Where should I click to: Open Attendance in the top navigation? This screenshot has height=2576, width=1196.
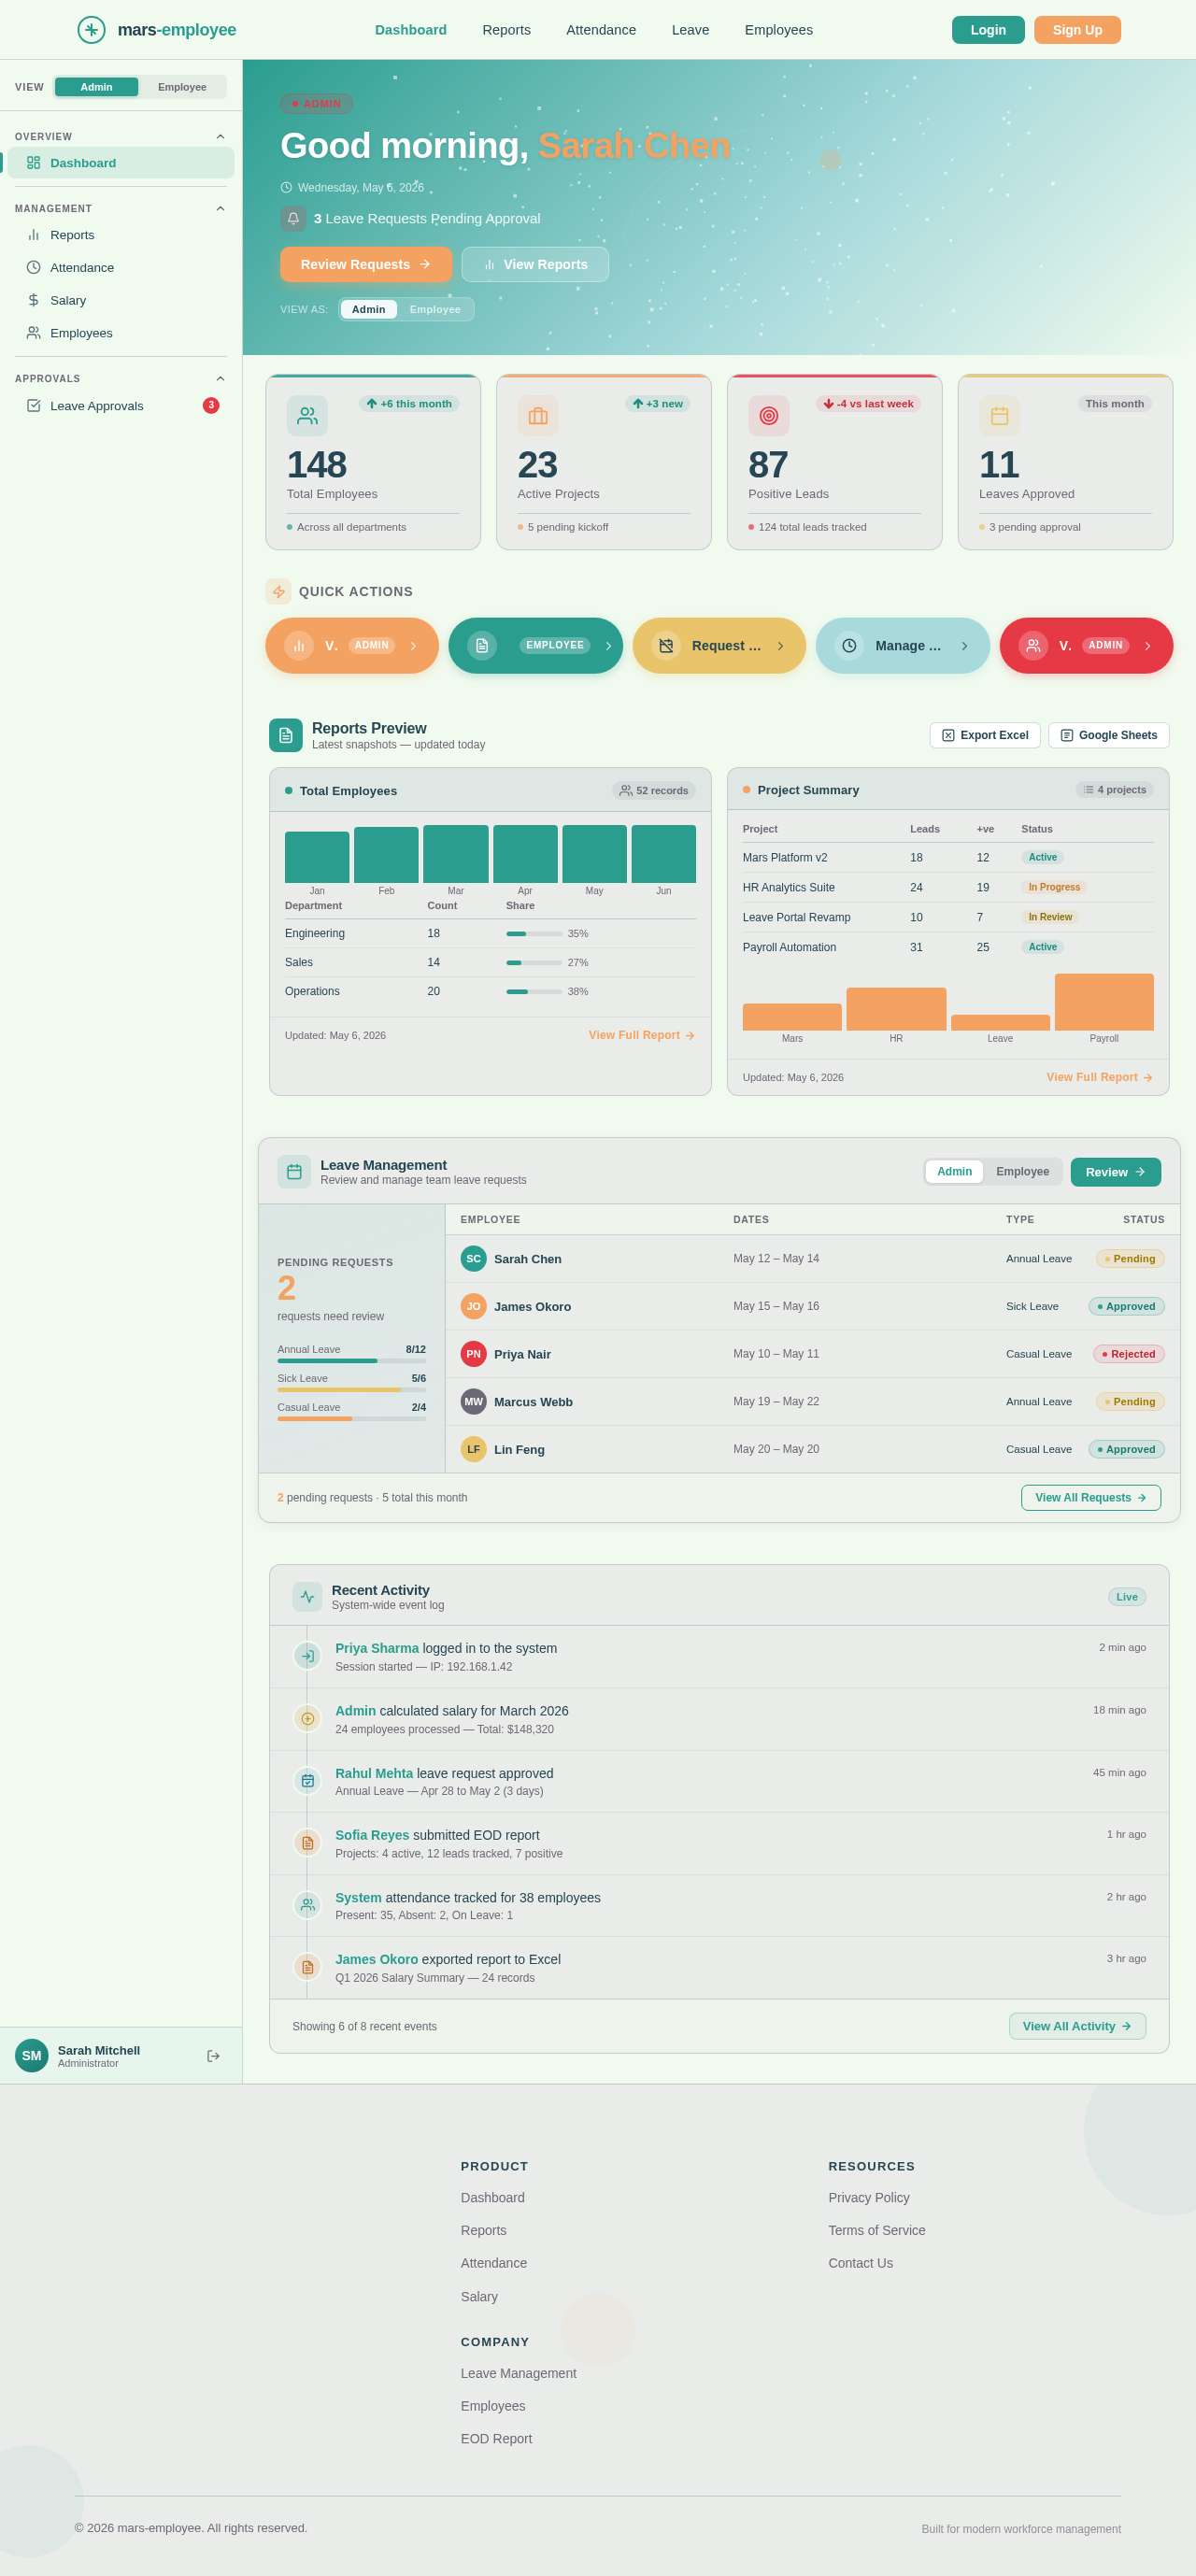(601, 30)
